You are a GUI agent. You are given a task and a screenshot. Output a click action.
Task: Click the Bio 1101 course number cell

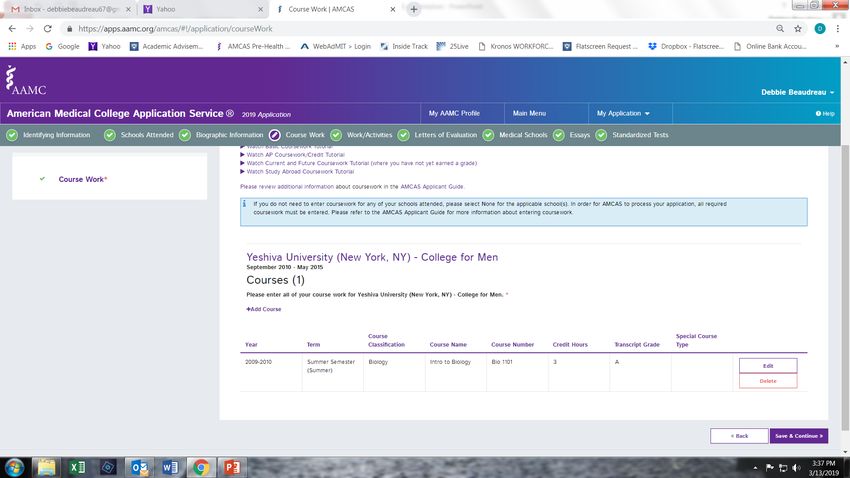tap(502, 362)
